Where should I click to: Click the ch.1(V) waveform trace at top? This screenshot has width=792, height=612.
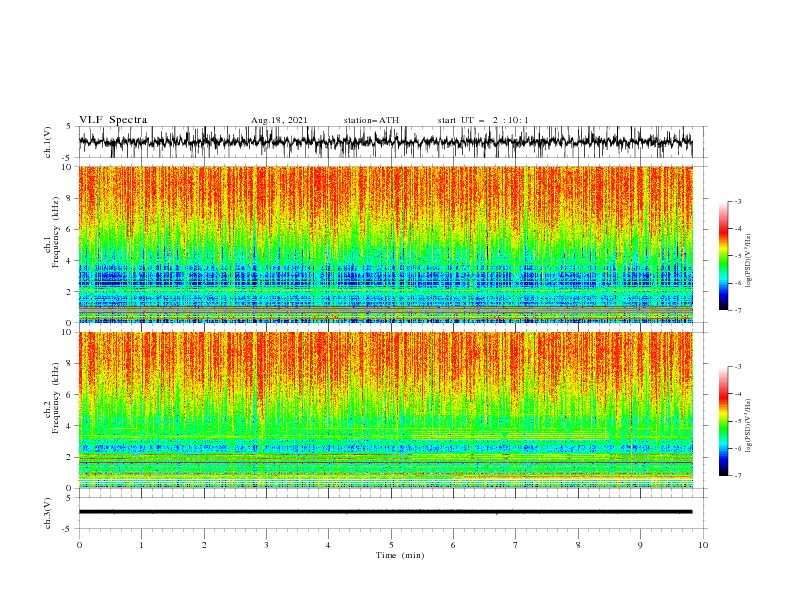click(386, 142)
